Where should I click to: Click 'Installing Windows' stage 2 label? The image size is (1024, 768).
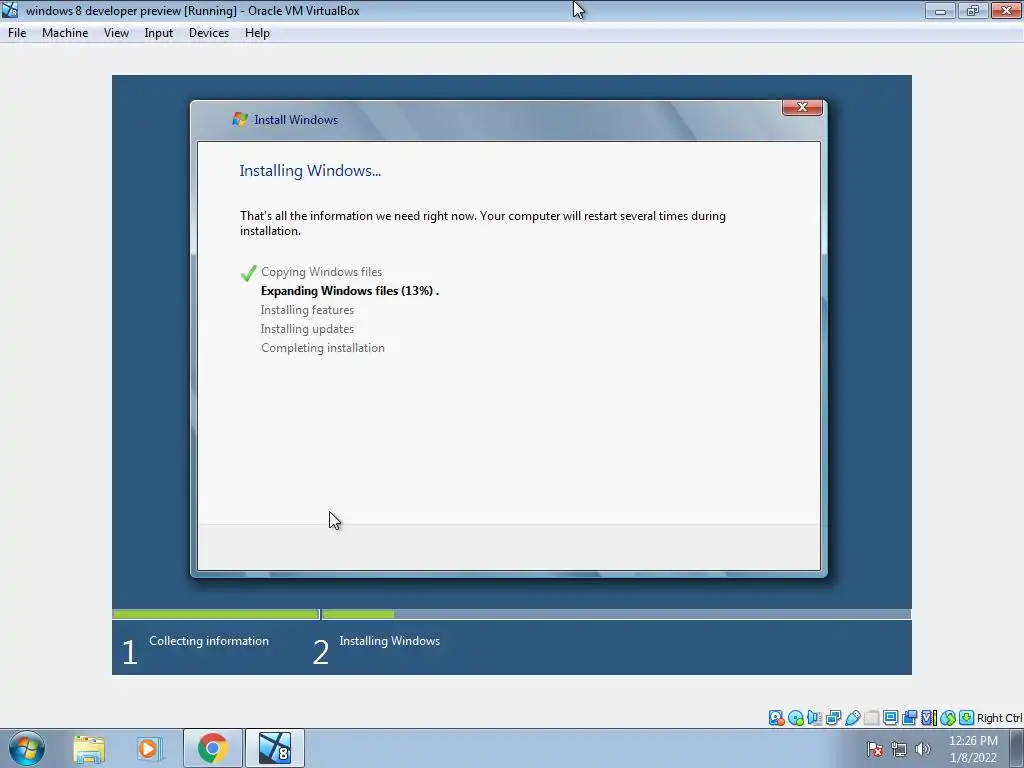(389, 641)
